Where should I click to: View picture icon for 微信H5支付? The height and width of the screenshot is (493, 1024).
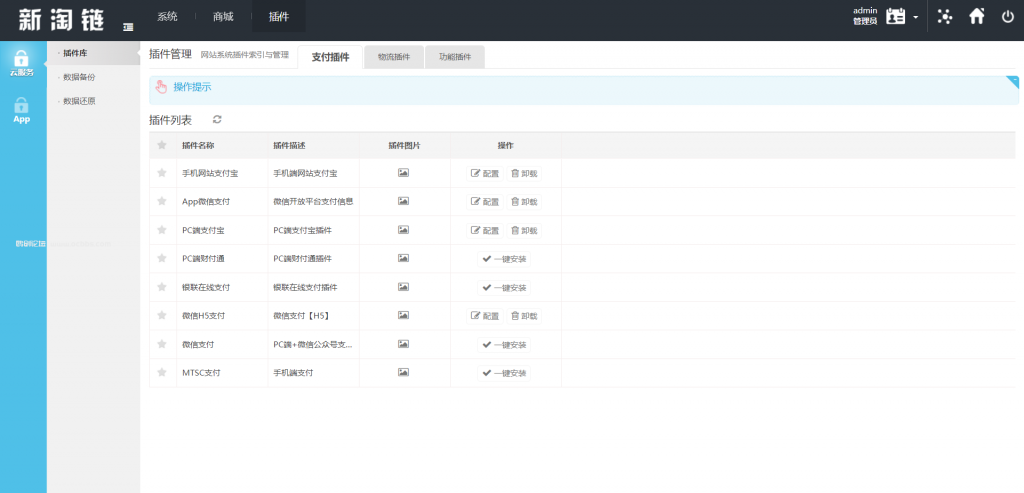click(x=404, y=315)
